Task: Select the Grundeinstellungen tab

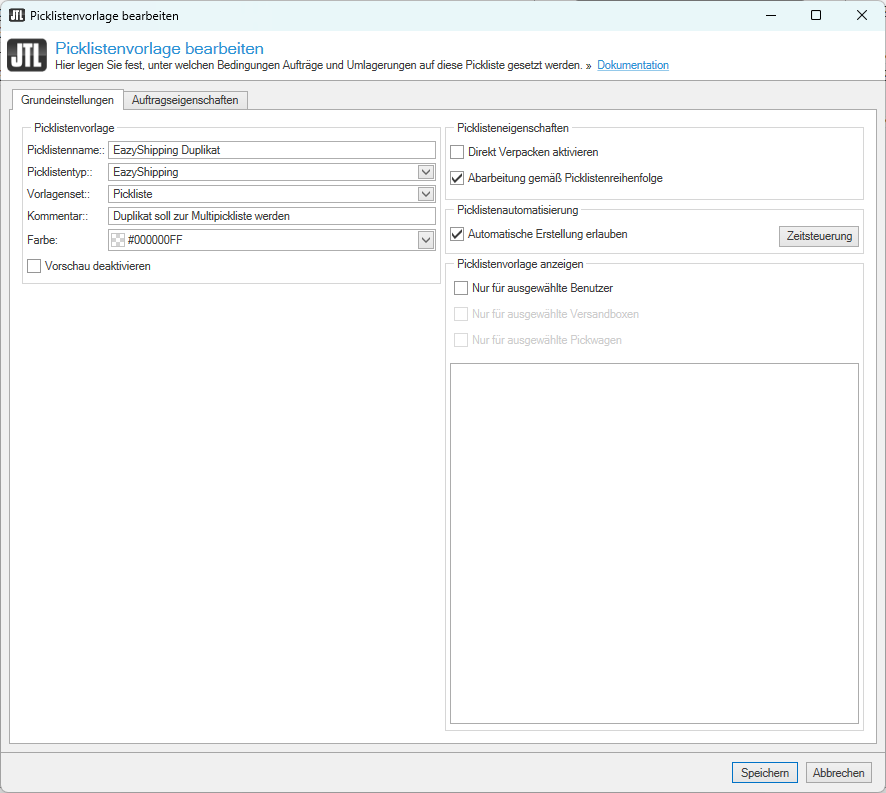Action: pos(67,100)
